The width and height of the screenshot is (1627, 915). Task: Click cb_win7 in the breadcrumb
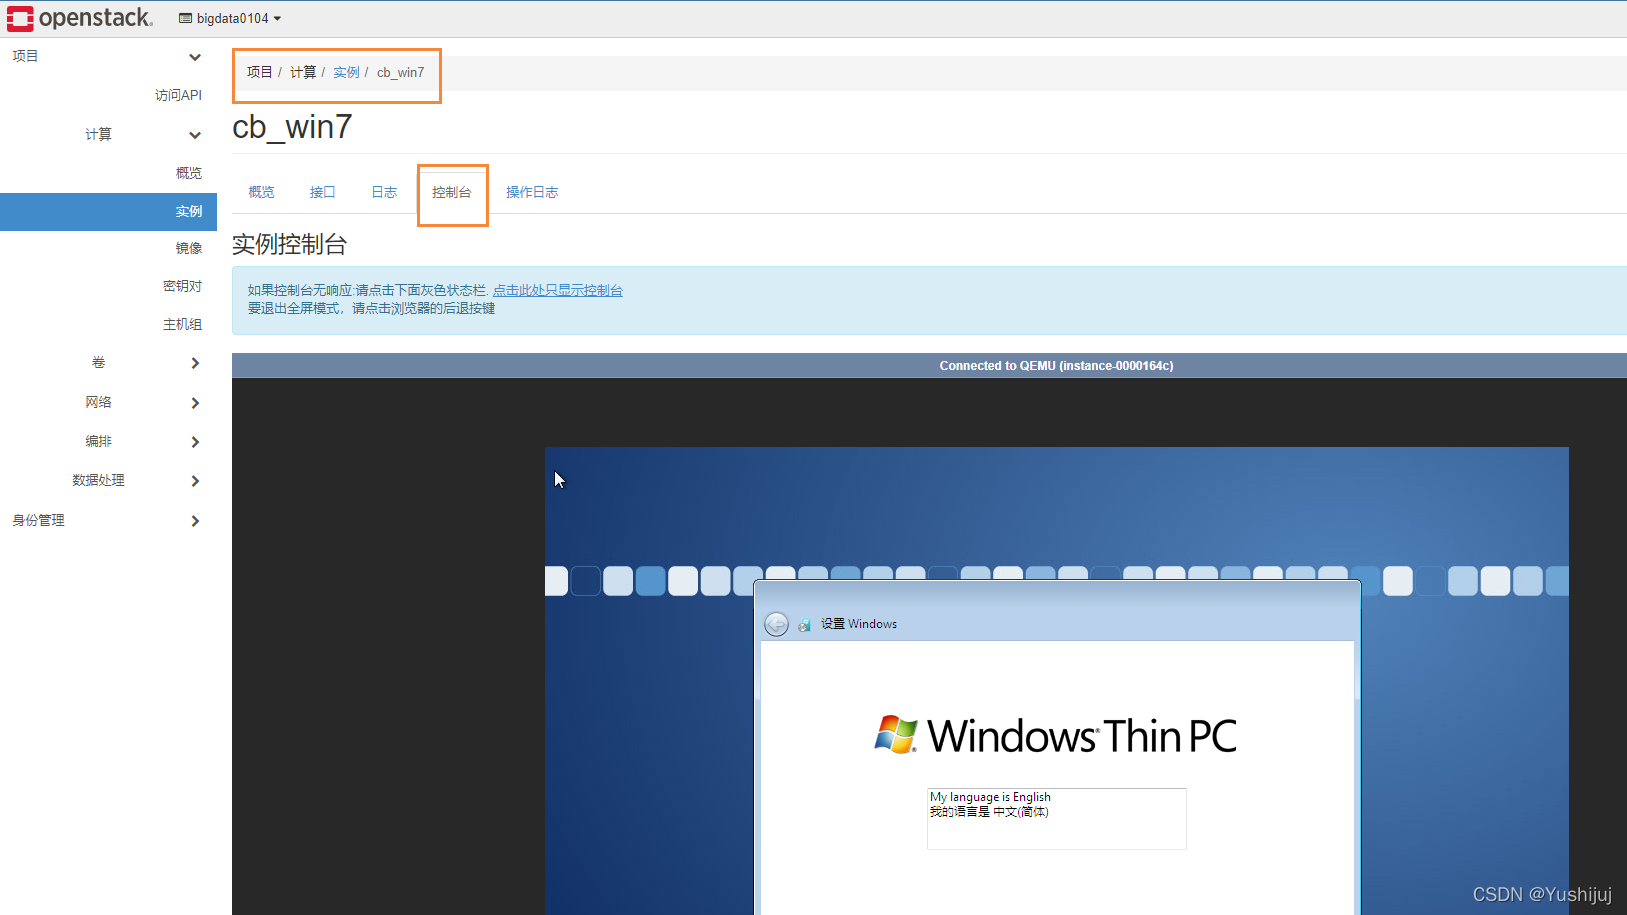tap(400, 72)
